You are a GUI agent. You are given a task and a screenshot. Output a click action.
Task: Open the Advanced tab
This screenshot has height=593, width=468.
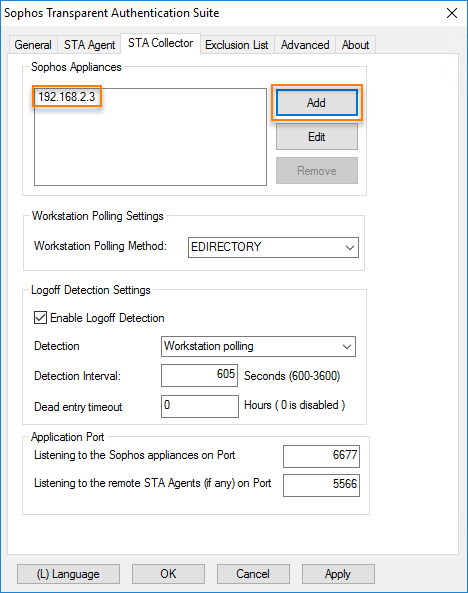[x=305, y=45]
